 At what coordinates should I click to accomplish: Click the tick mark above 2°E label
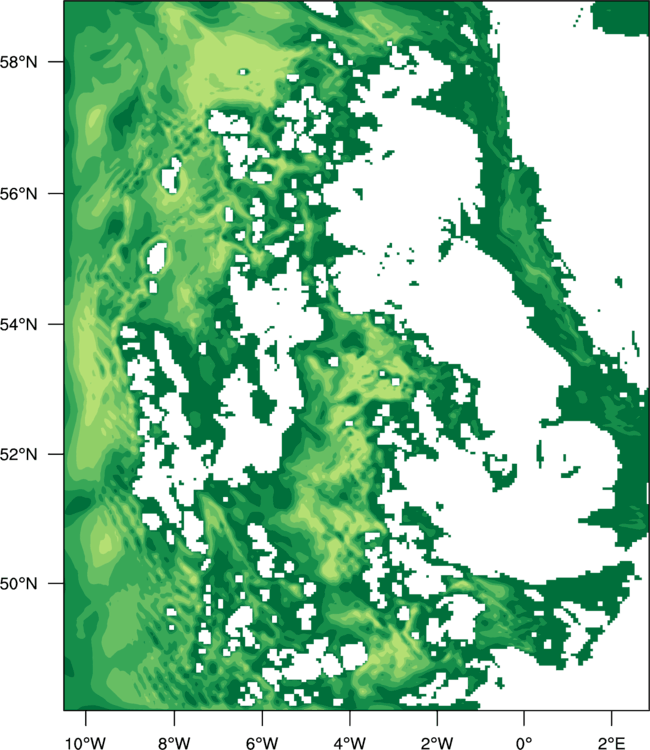(612, 718)
